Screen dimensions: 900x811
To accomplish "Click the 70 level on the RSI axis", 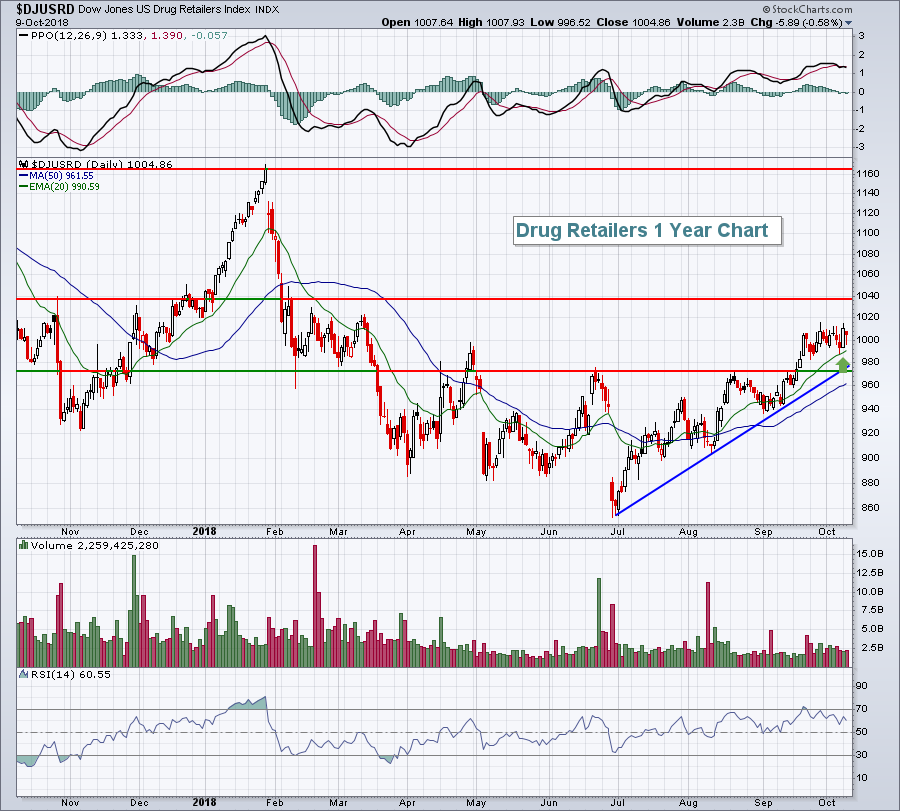I will click(x=862, y=709).
